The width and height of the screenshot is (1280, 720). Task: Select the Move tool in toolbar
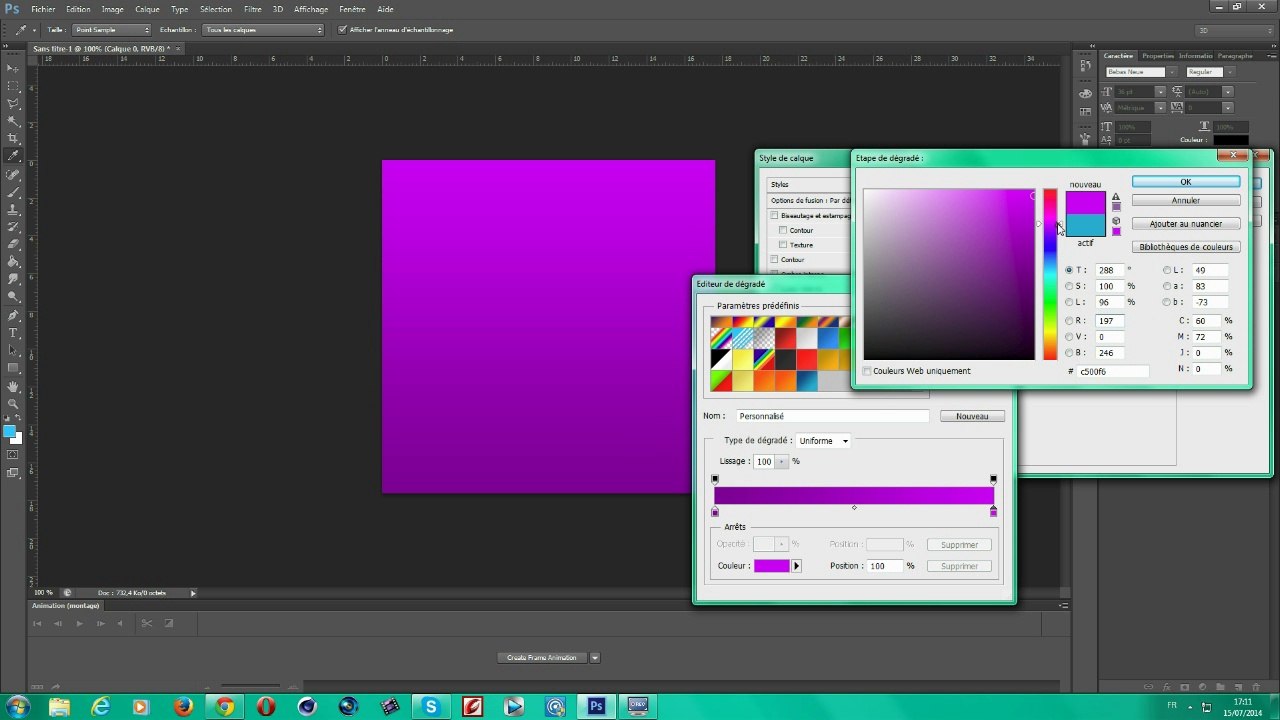click(x=13, y=68)
